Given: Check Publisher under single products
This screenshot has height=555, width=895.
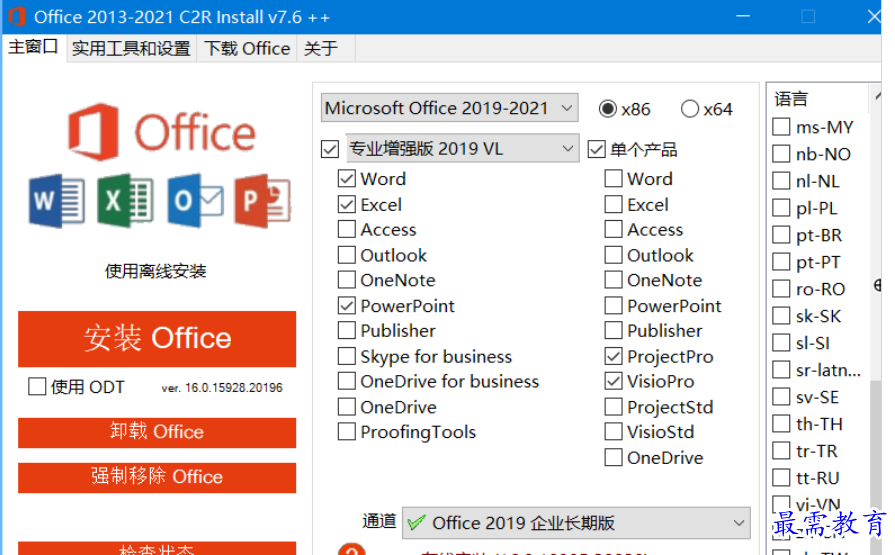Looking at the screenshot, I should pyautogui.click(x=613, y=330).
